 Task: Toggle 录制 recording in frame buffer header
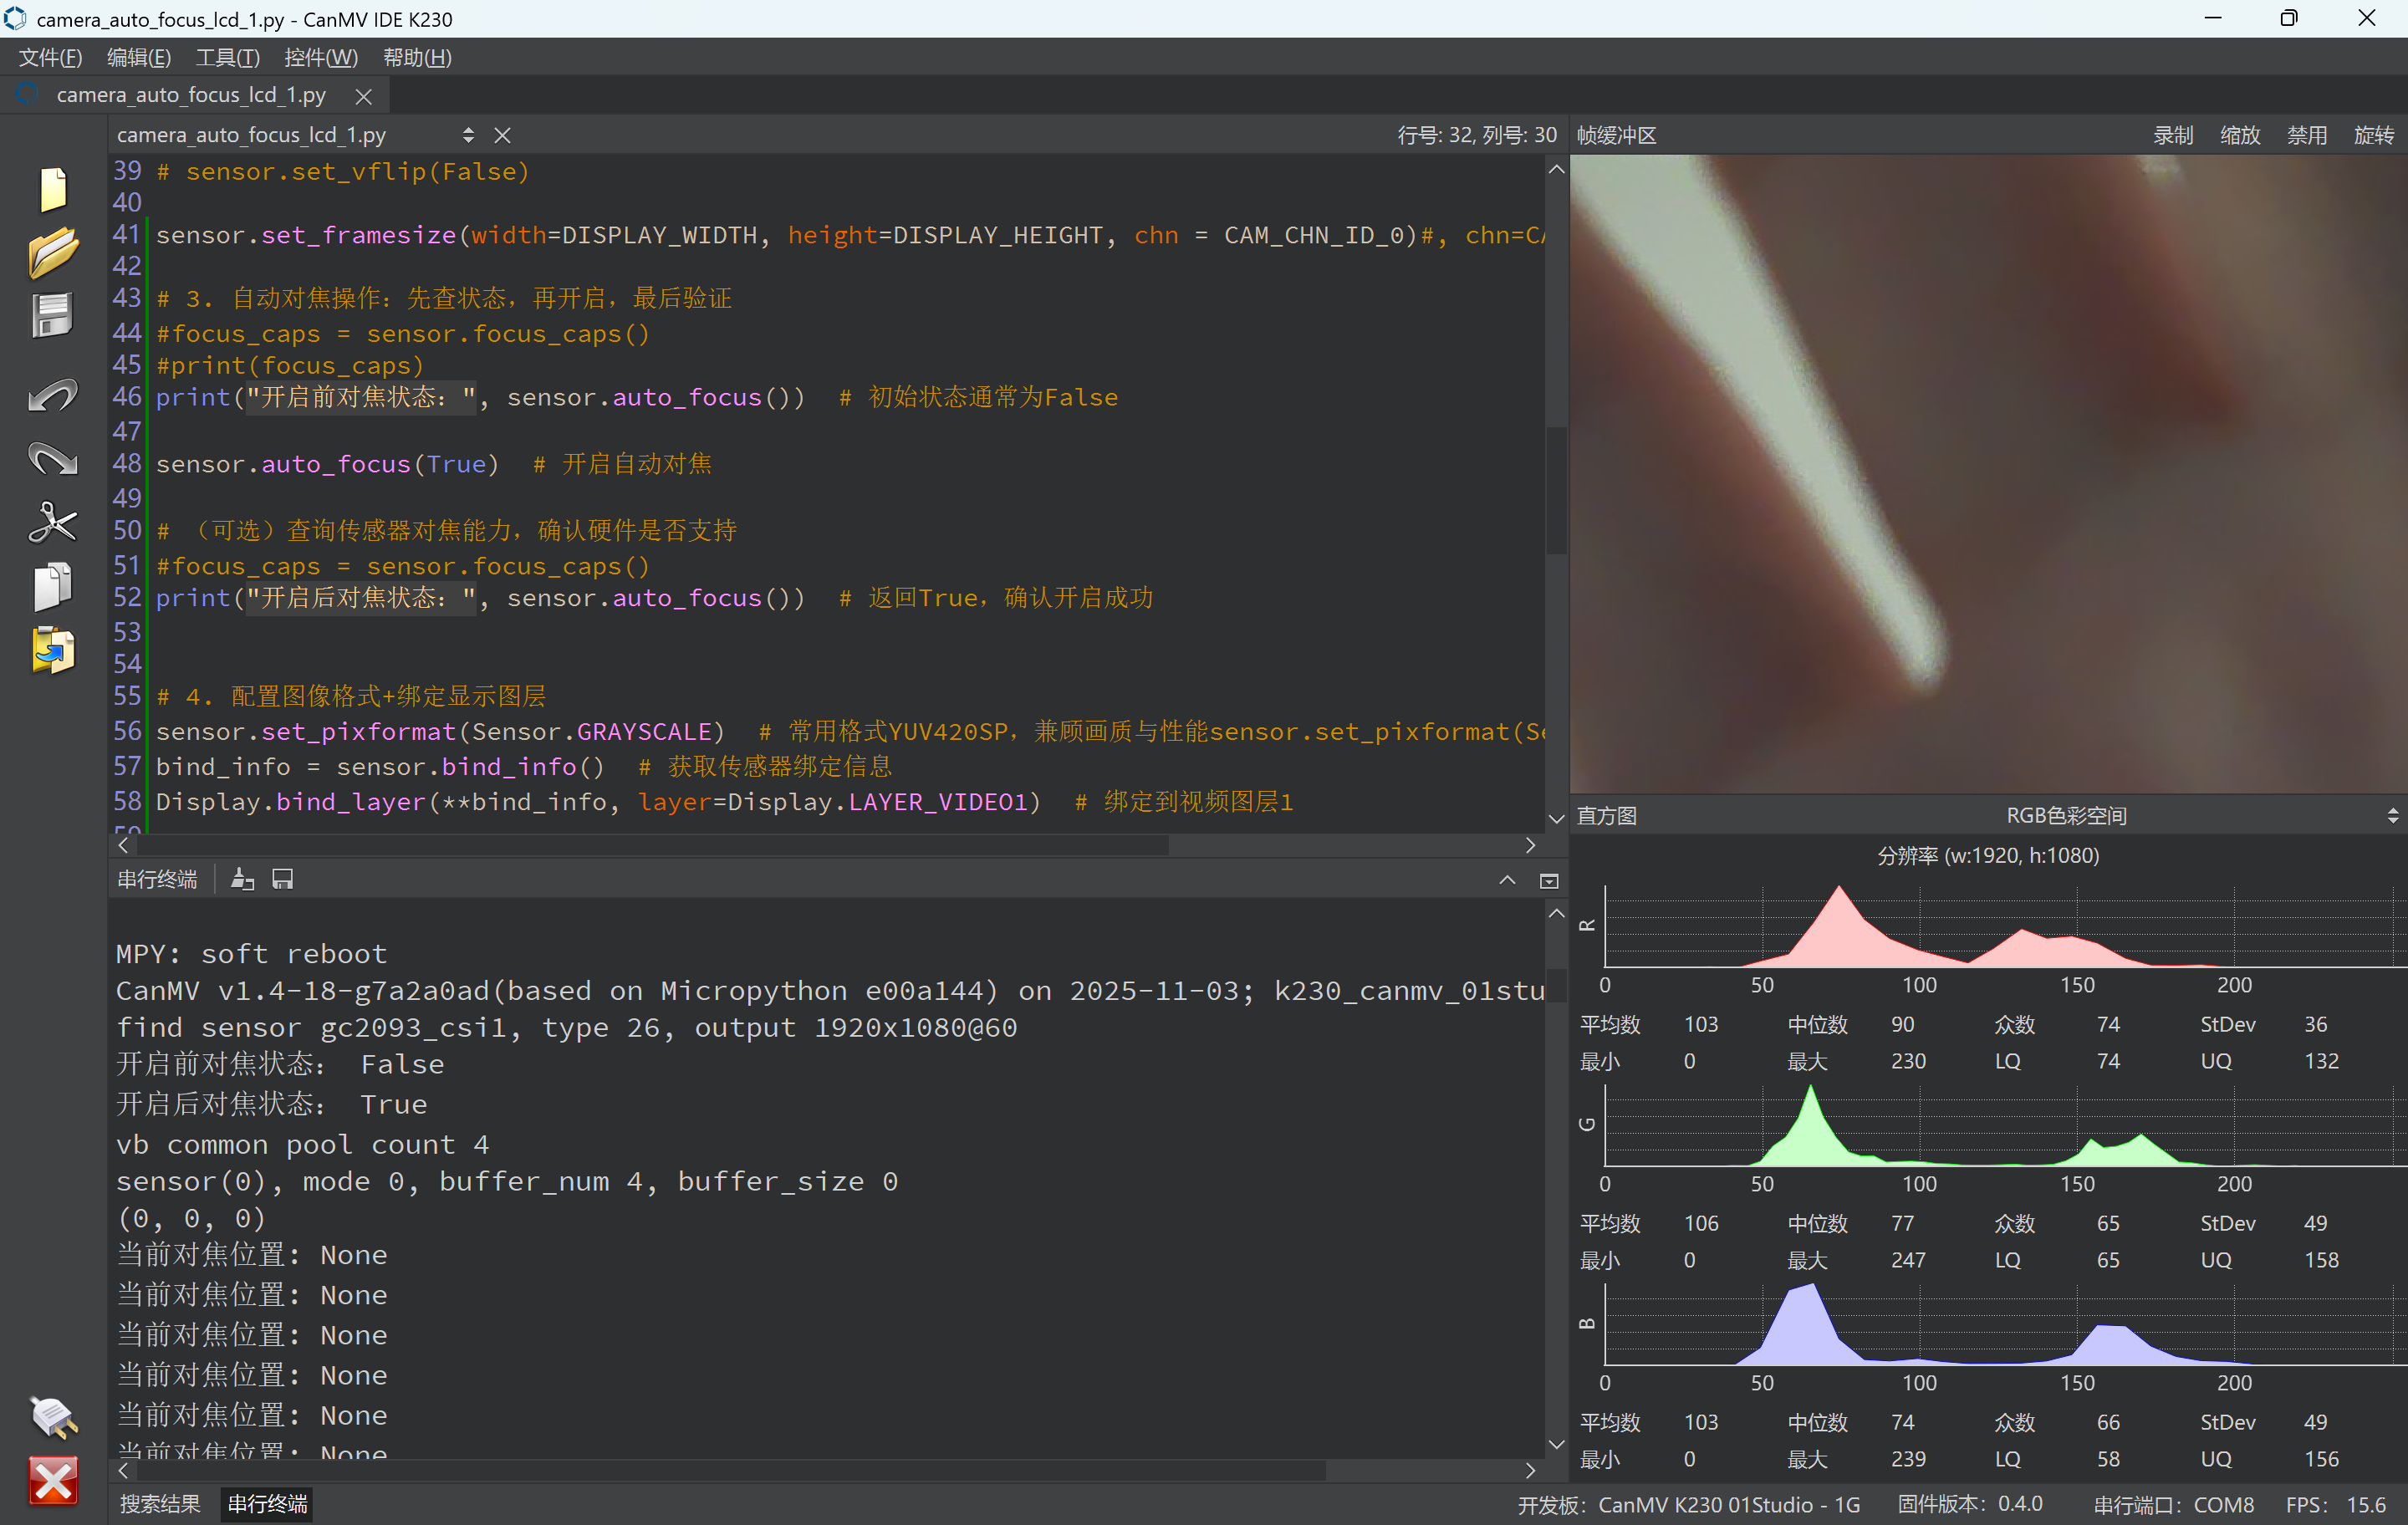[2172, 136]
